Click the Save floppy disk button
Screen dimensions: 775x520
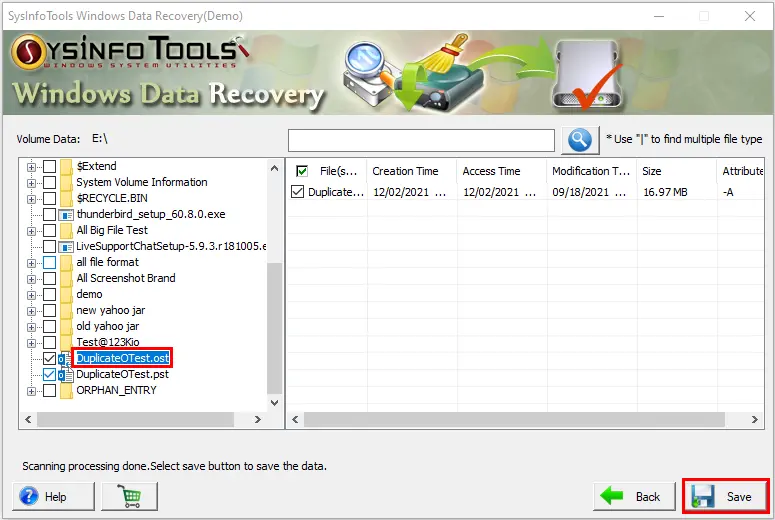coord(725,496)
